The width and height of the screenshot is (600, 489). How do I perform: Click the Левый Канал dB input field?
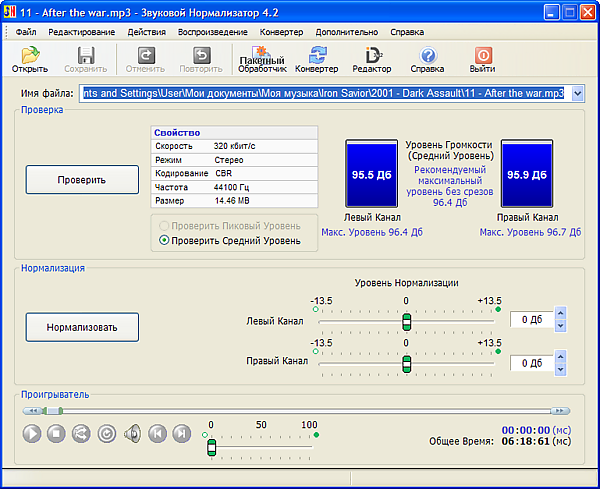[x=530, y=320]
